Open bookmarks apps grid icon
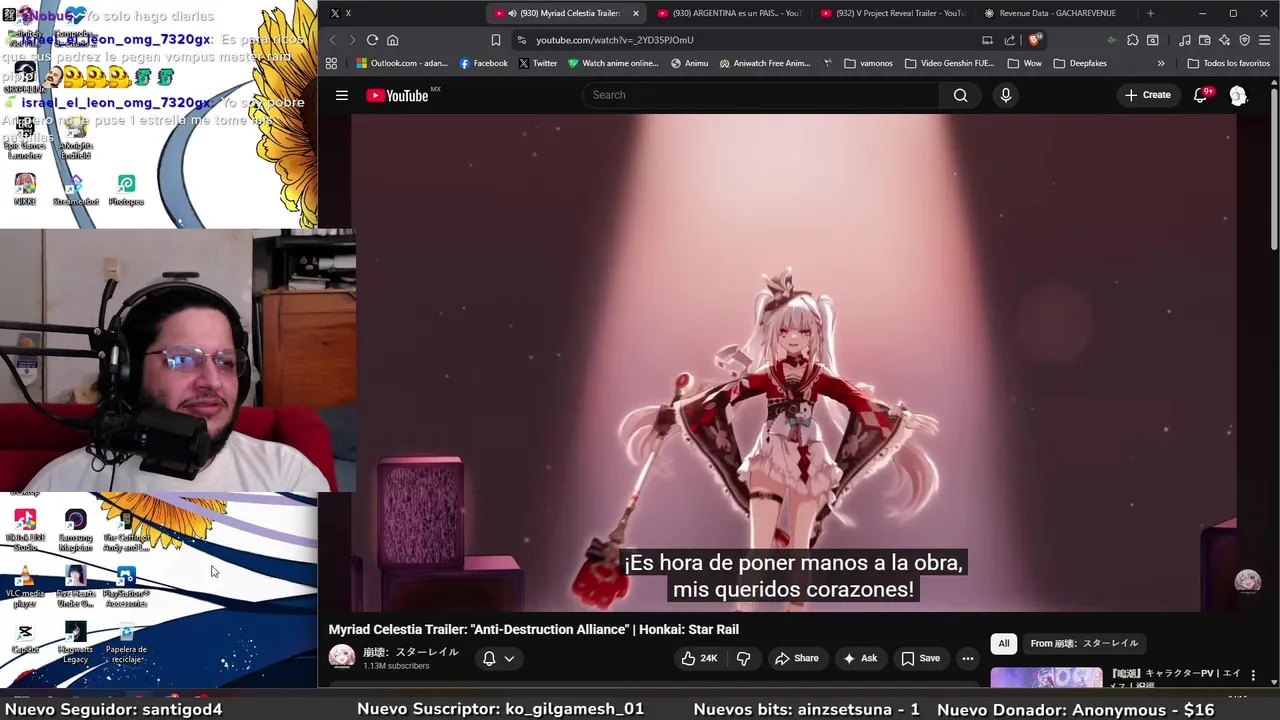 pos(331,63)
